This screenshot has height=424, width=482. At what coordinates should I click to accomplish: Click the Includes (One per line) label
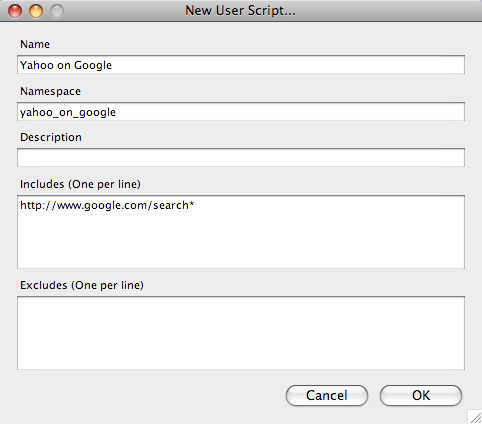tap(80, 184)
